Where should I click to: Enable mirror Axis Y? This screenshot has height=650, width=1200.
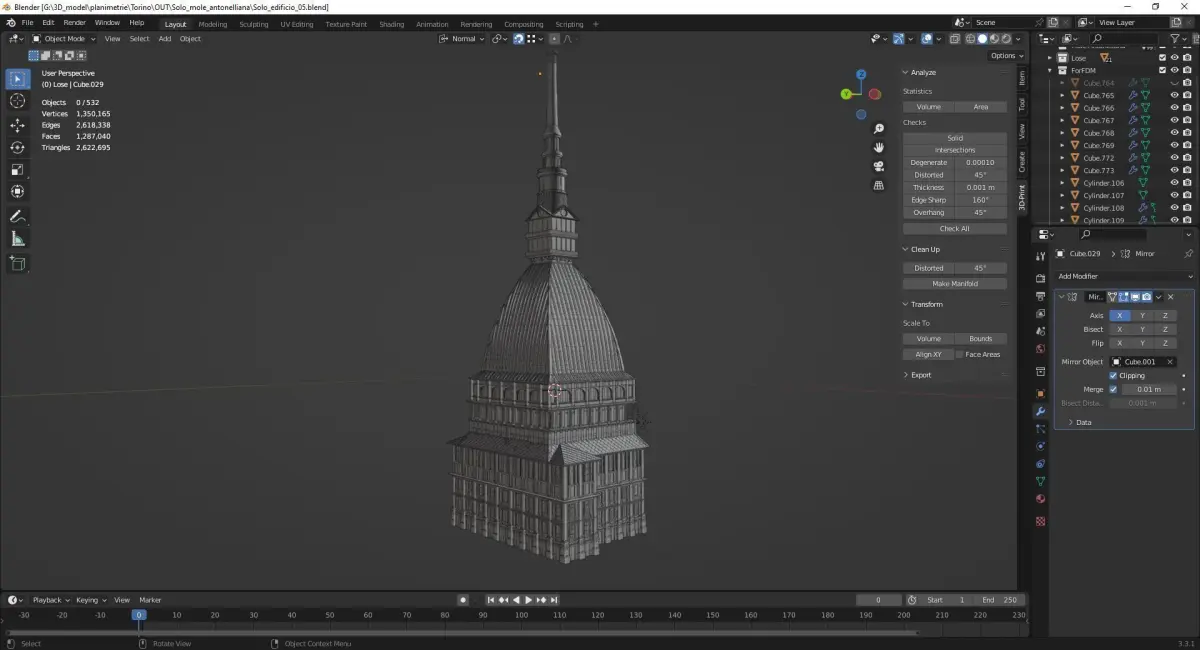[x=1142, y=315]
